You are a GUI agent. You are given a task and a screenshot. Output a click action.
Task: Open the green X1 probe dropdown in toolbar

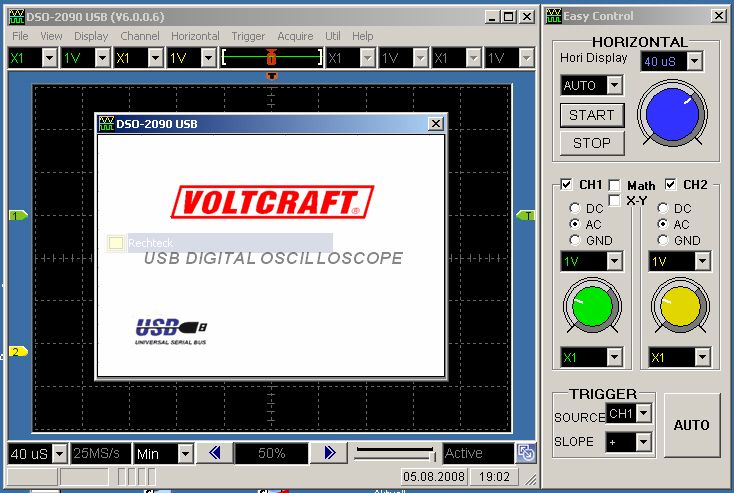49,58
